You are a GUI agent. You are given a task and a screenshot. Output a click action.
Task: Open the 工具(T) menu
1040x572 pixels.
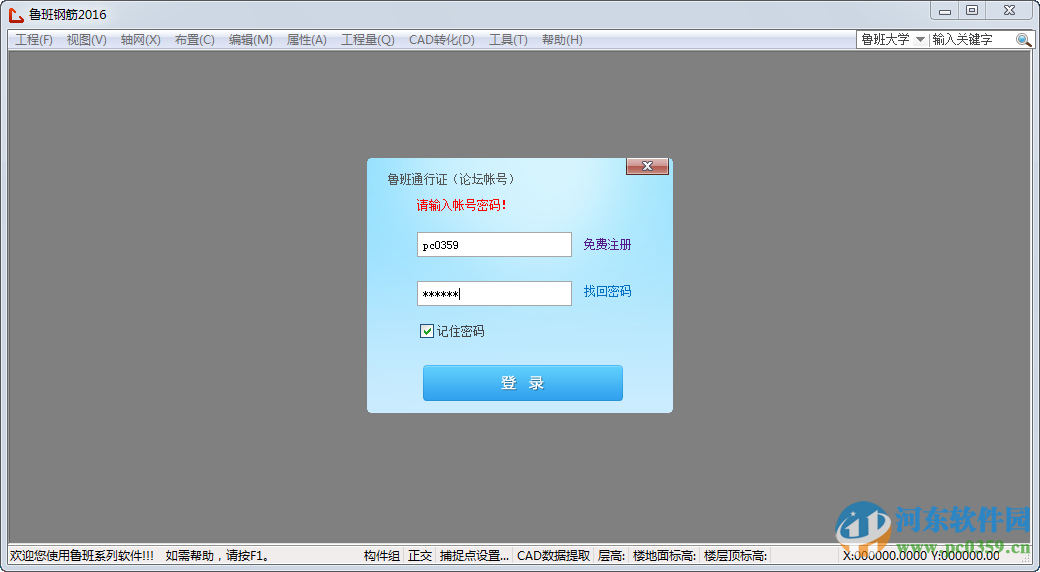(508, 40)
